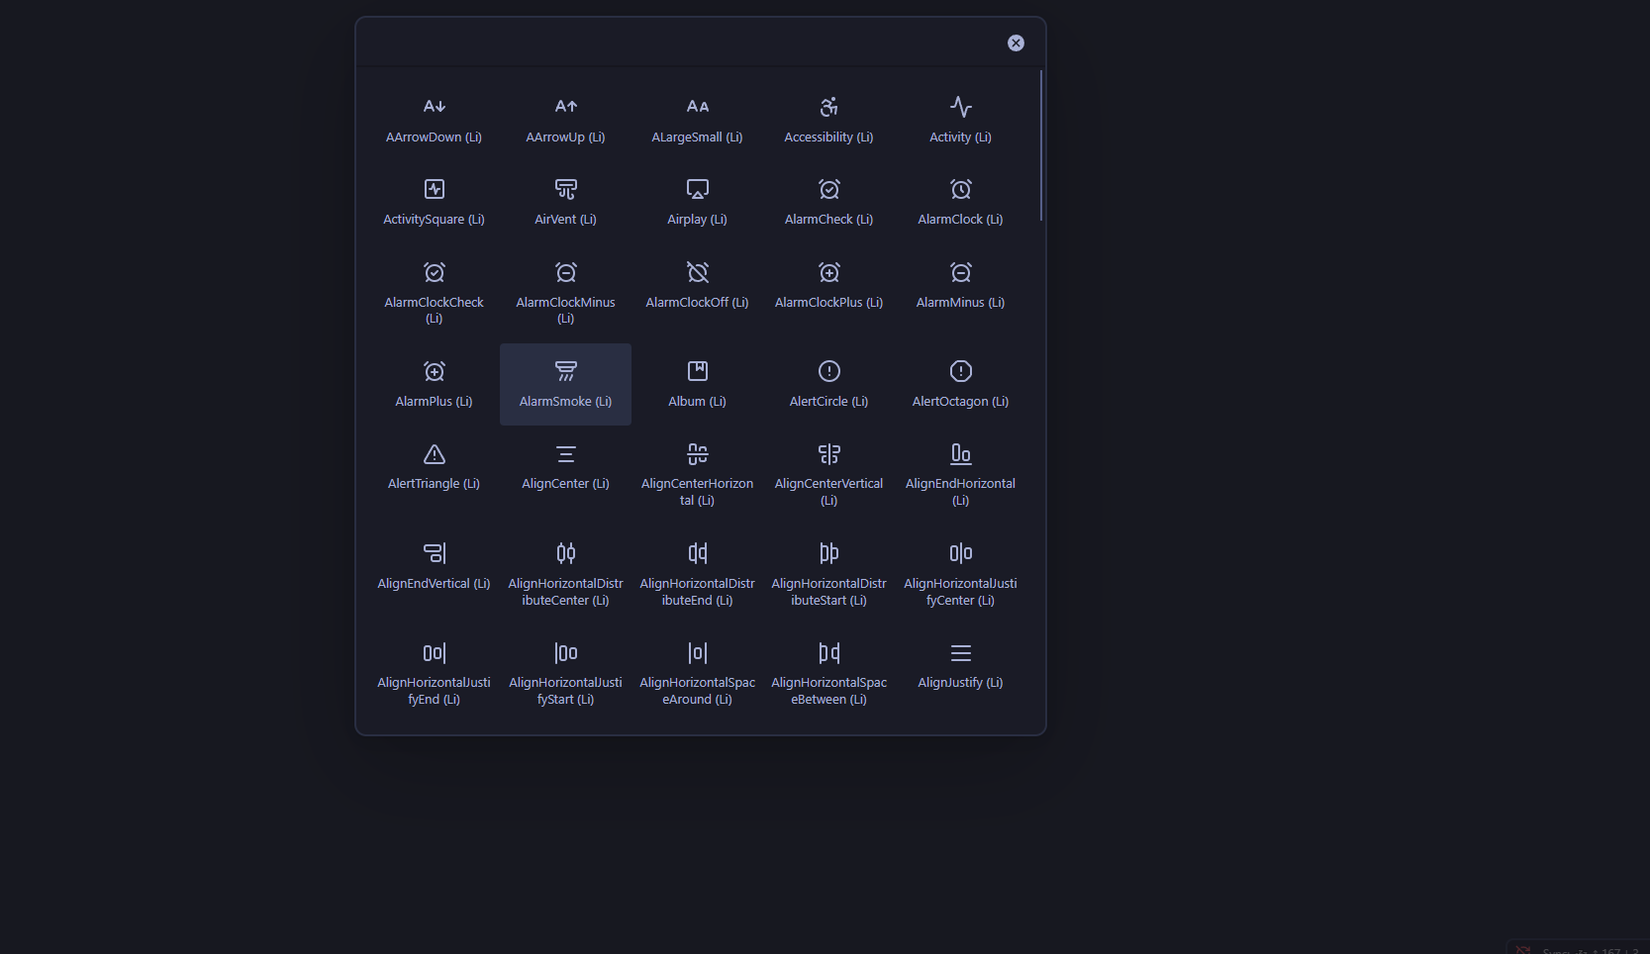Viewport: 1650px width, 954px height.
Task: Choose the Album (Li) icon
Action: pyautogui.click(x=697, y=371)
